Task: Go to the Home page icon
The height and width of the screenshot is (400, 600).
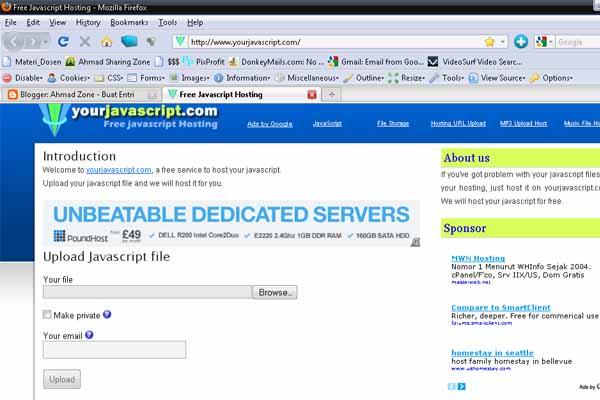Action: pyautogui.click(x=107, y=41)
